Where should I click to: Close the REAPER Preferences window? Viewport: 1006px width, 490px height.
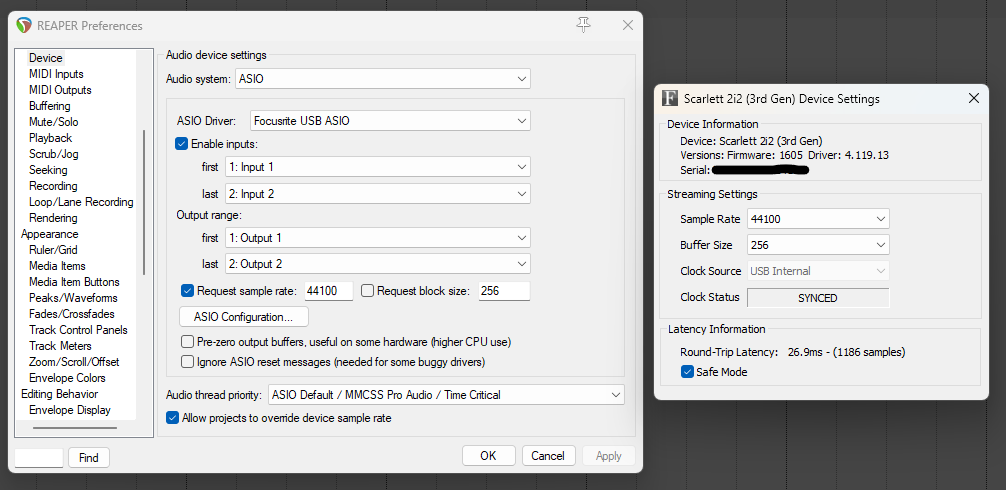point(628,26)
